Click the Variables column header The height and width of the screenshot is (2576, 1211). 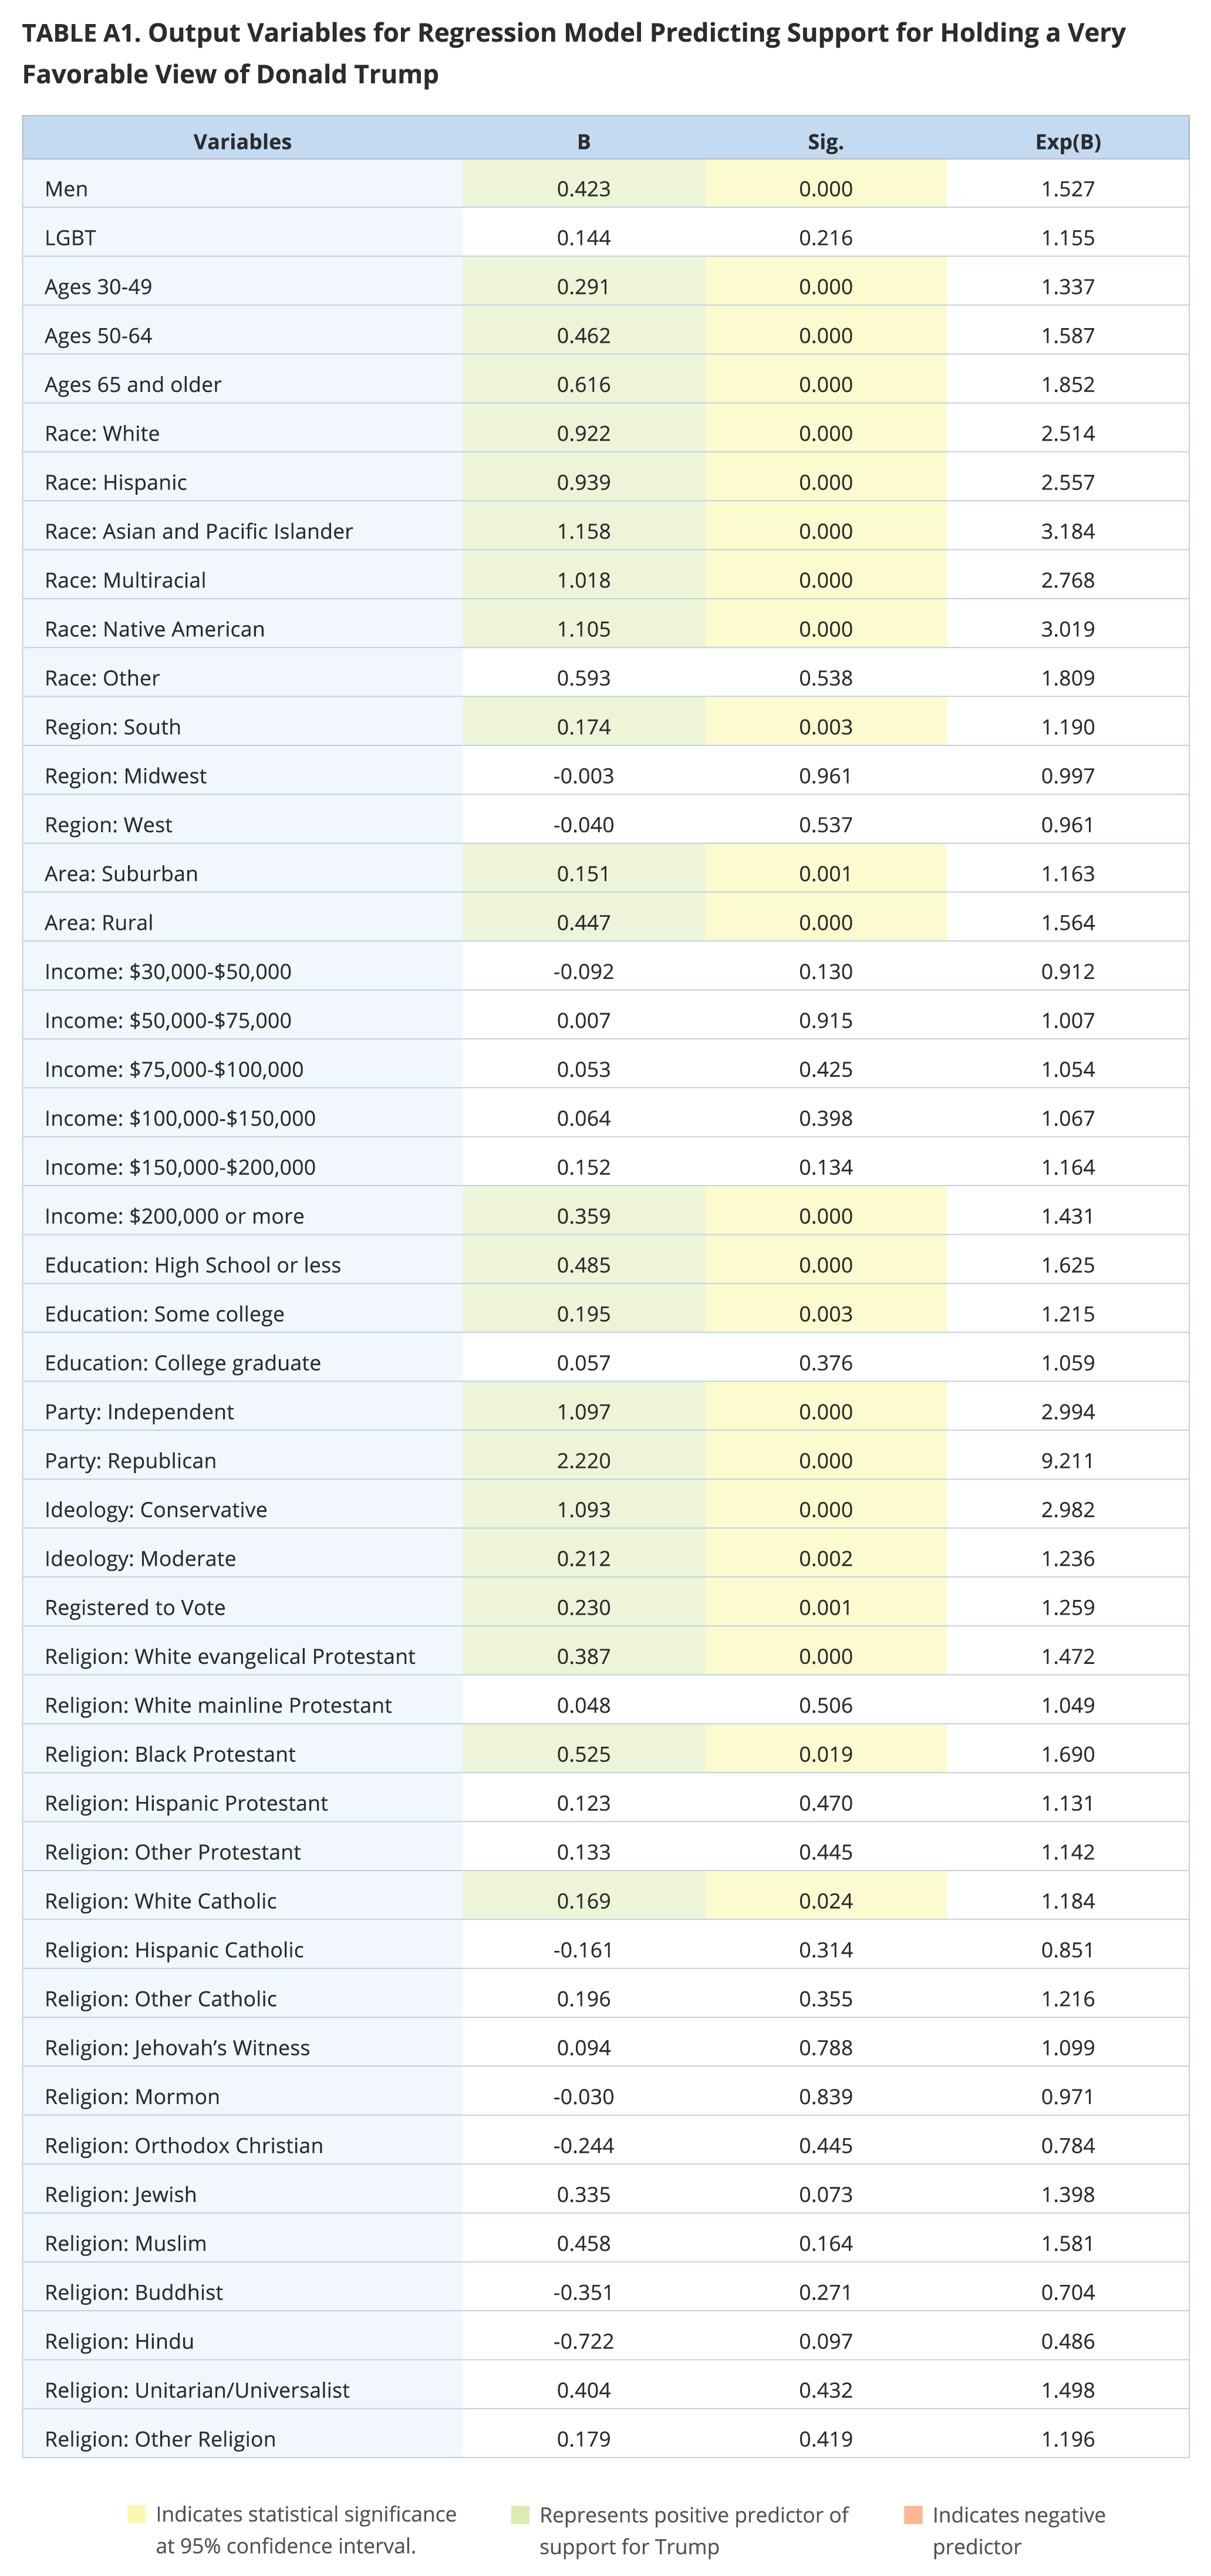(x=242, y=141)
